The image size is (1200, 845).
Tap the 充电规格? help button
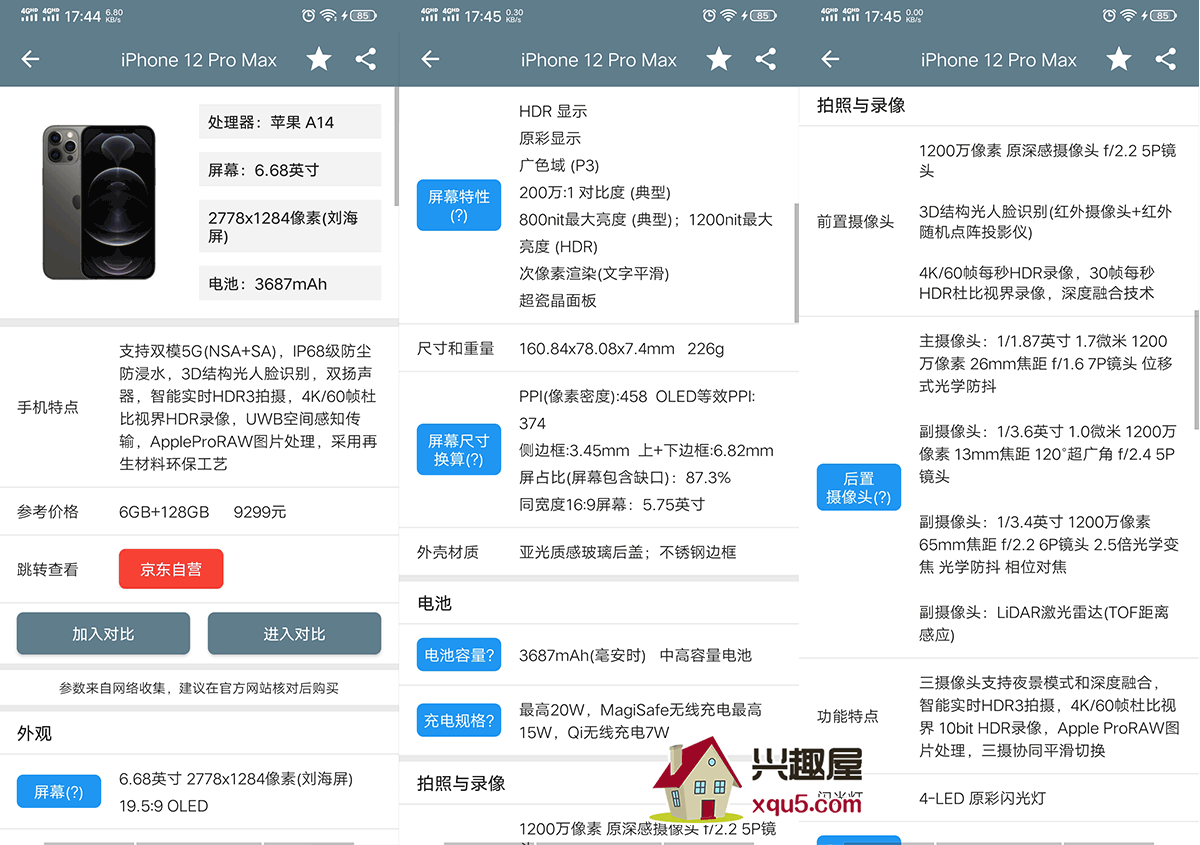click(459, 720)
